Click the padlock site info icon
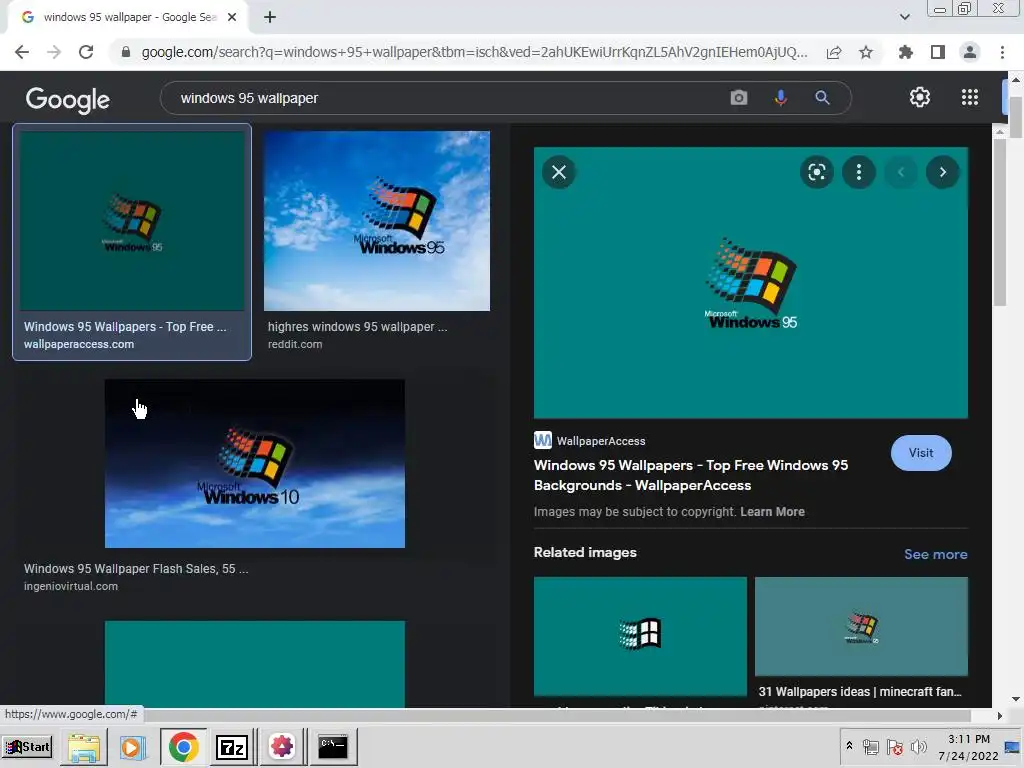The height and width of the screenshot is (768, 1024). tap(126, 52)
